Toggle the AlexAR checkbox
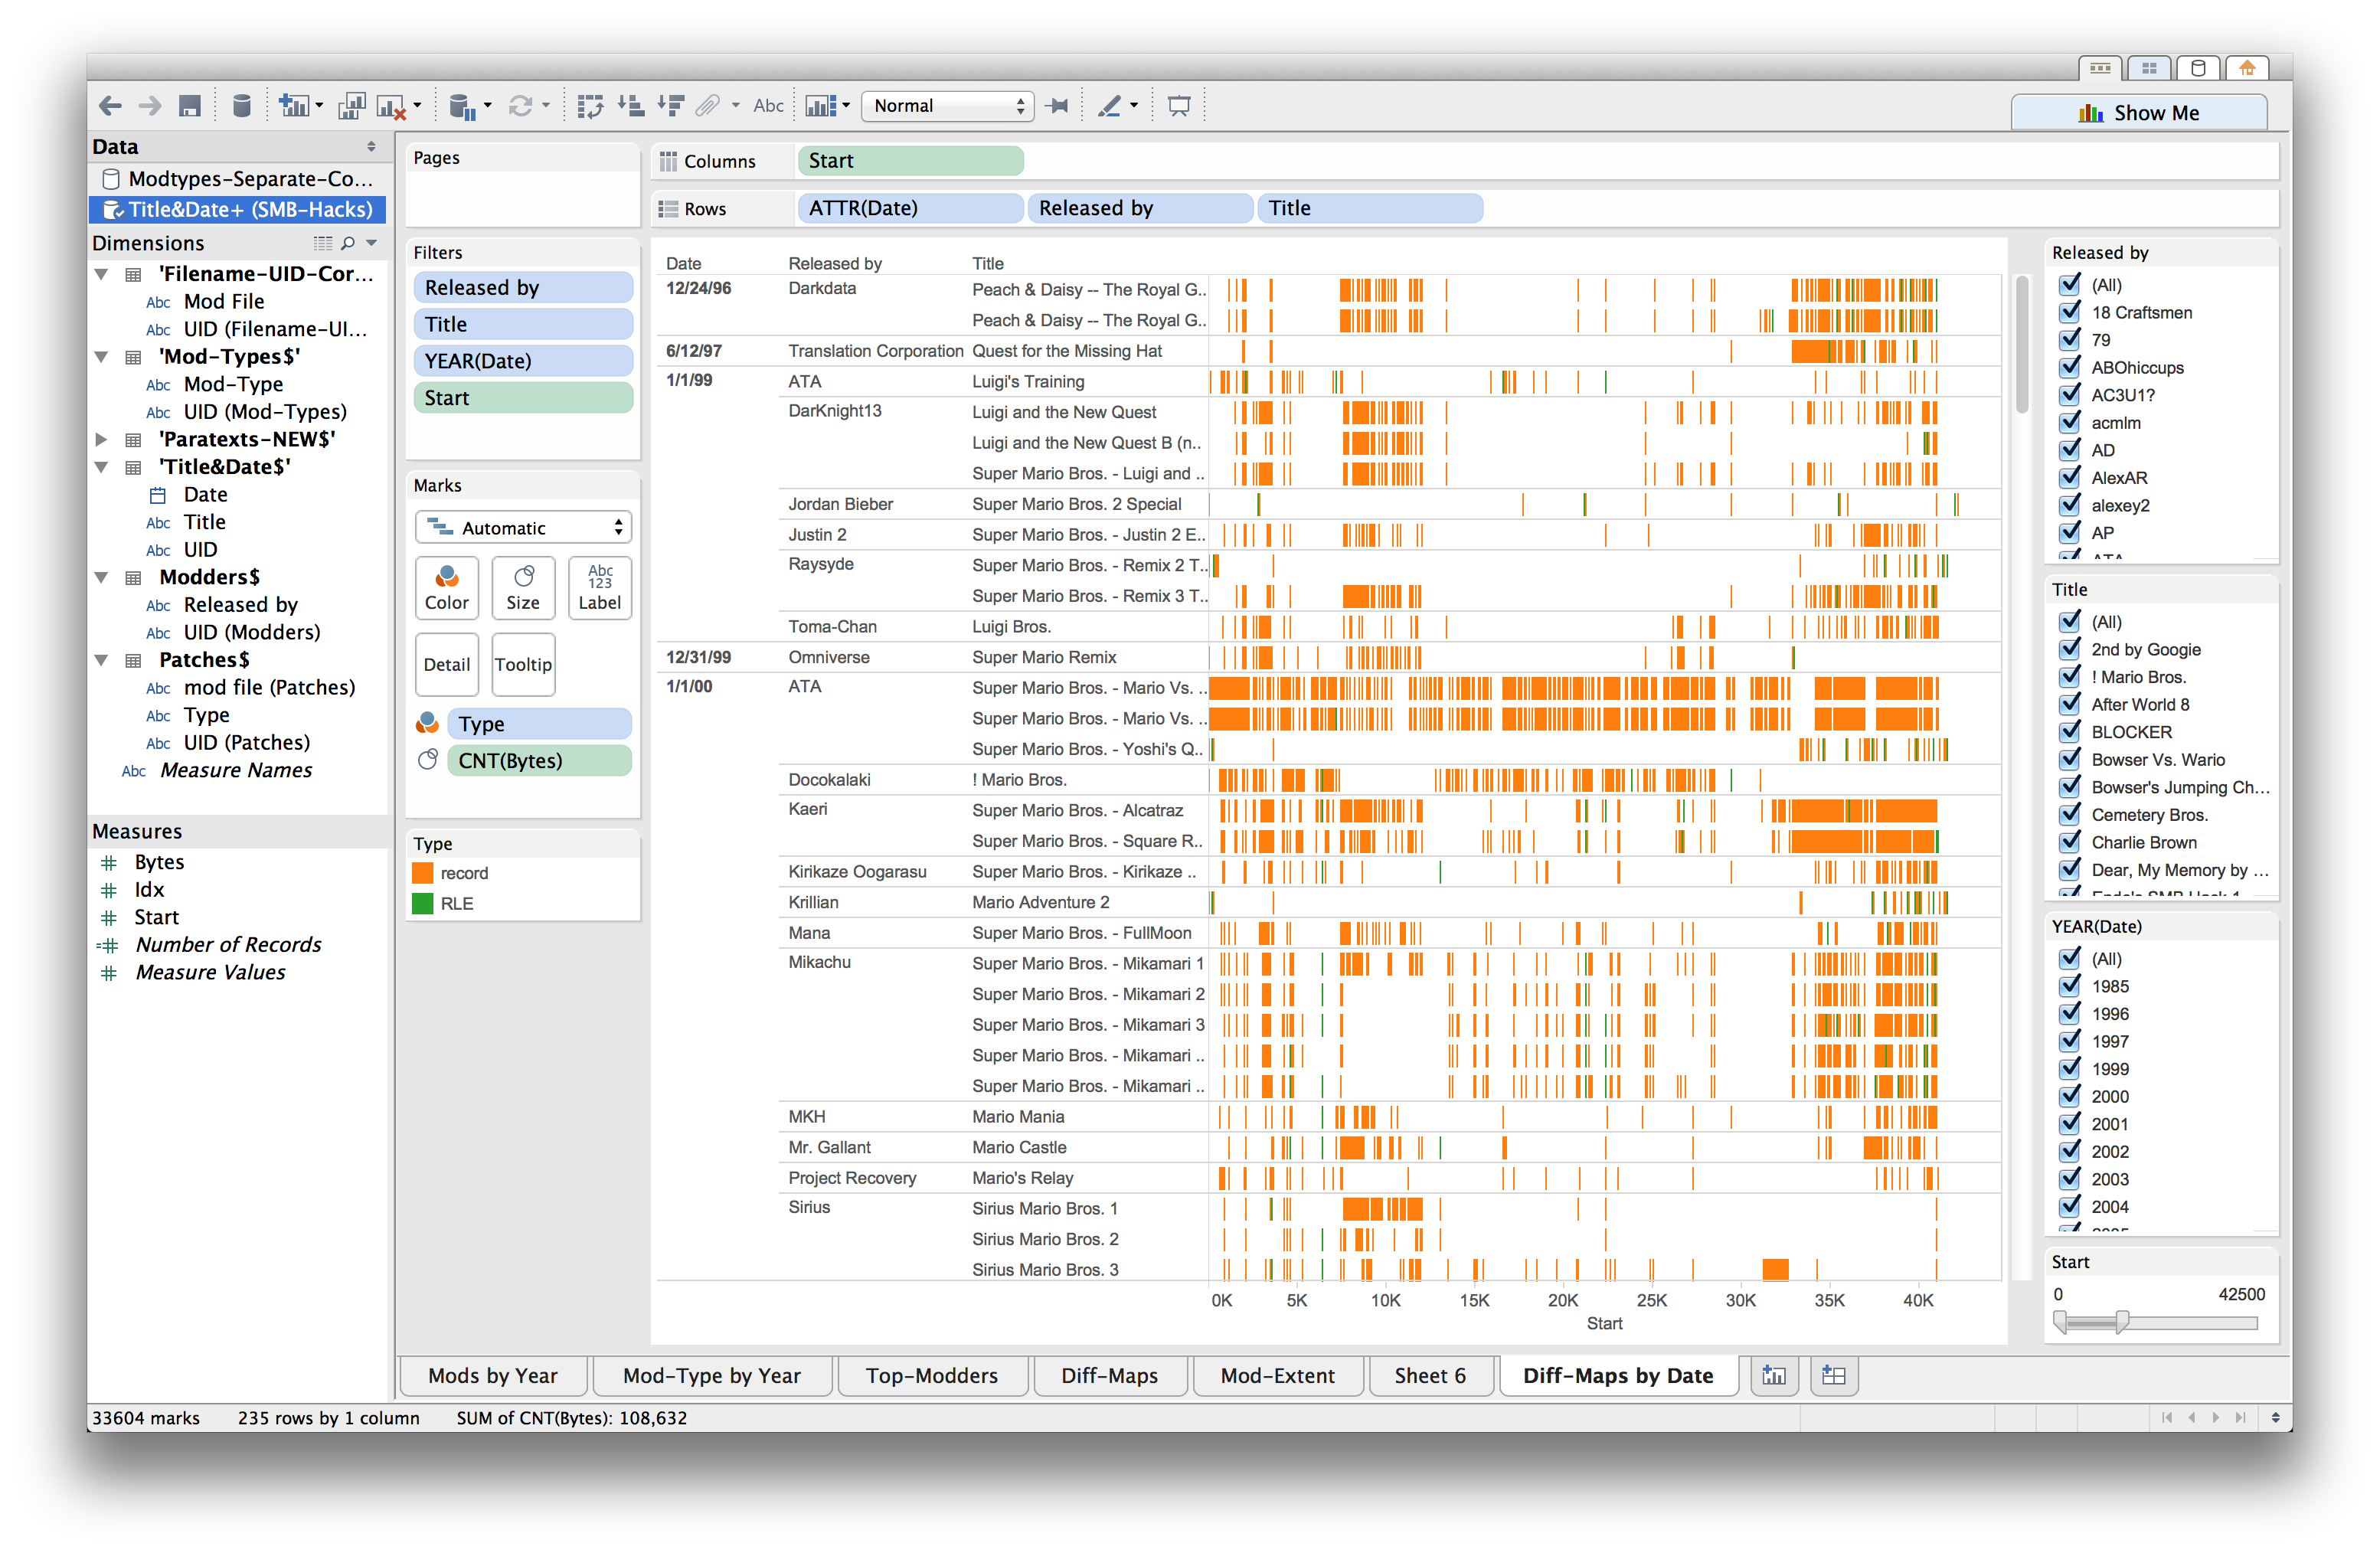The image size is (2380, 1553). (x=2069, y=477)
